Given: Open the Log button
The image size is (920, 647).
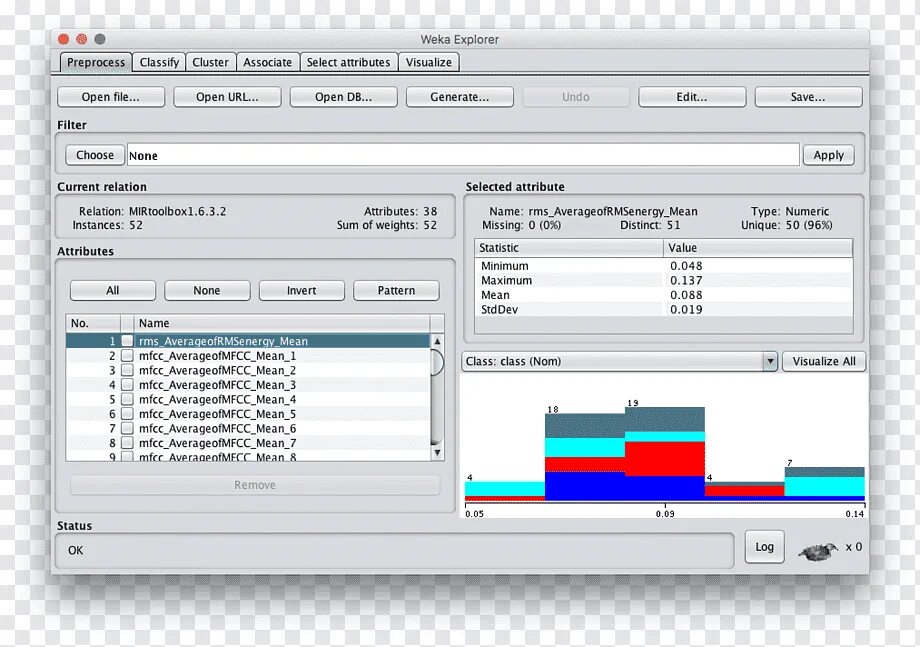Looking at the screenshot, I should (764, 547).
